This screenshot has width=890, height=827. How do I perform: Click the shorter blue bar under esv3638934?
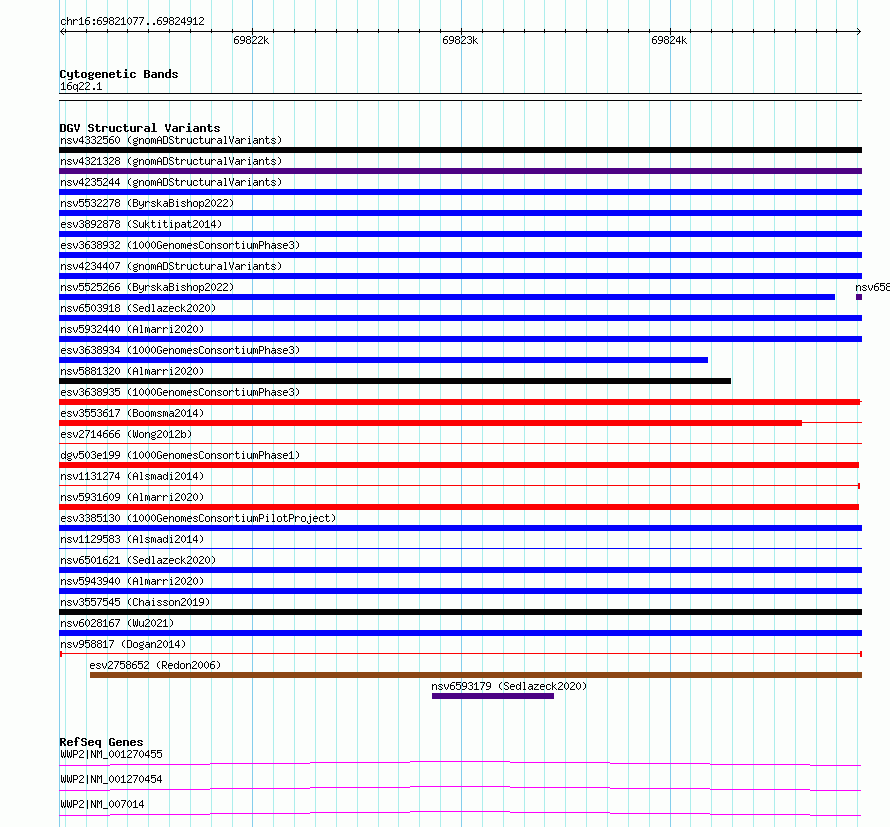(x=383, y=360)
